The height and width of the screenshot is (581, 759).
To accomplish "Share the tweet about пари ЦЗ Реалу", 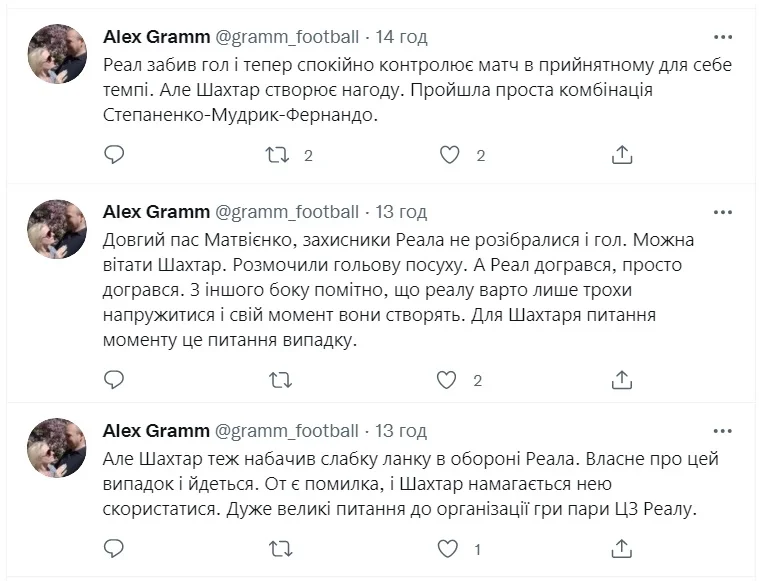I will click(622, 548).
